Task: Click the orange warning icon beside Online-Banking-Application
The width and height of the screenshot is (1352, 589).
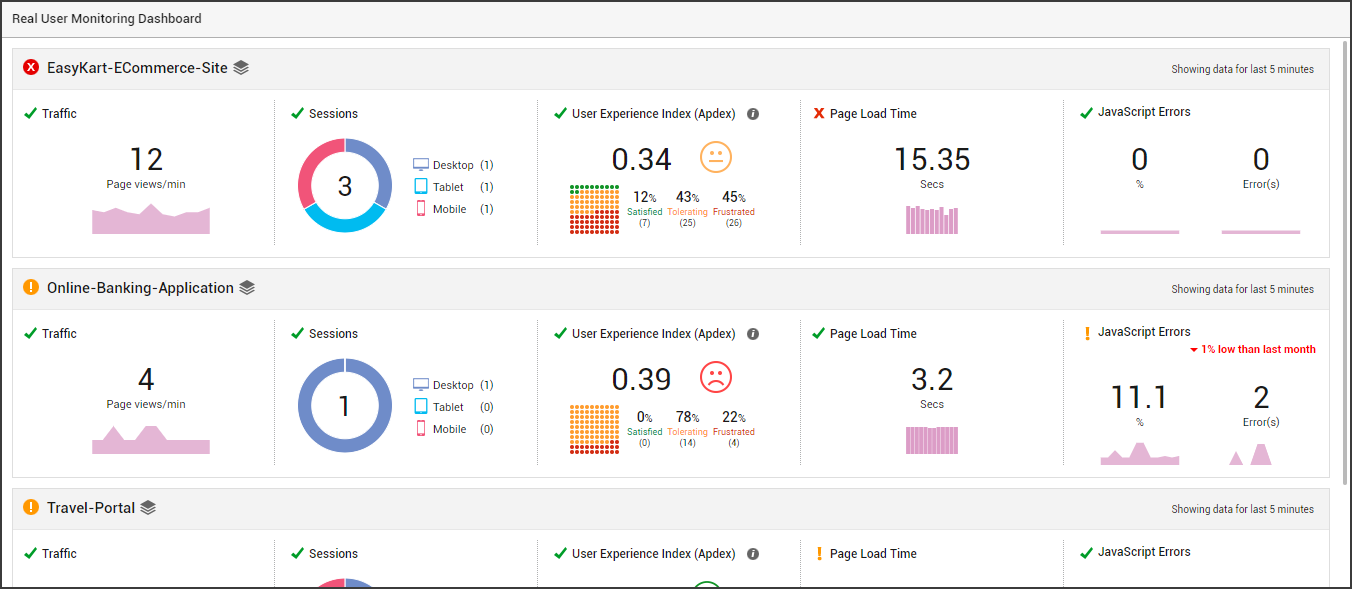Action: (x=31, y=288)
